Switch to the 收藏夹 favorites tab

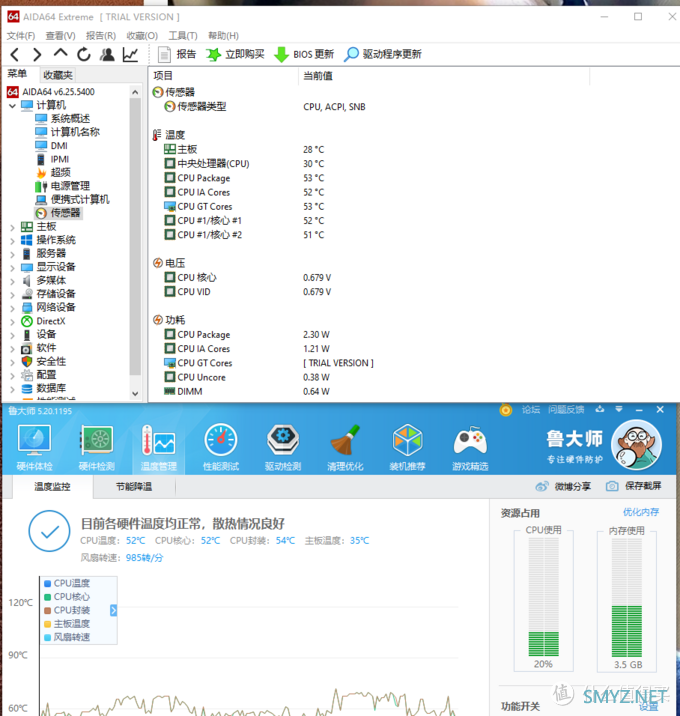(58, 75)
